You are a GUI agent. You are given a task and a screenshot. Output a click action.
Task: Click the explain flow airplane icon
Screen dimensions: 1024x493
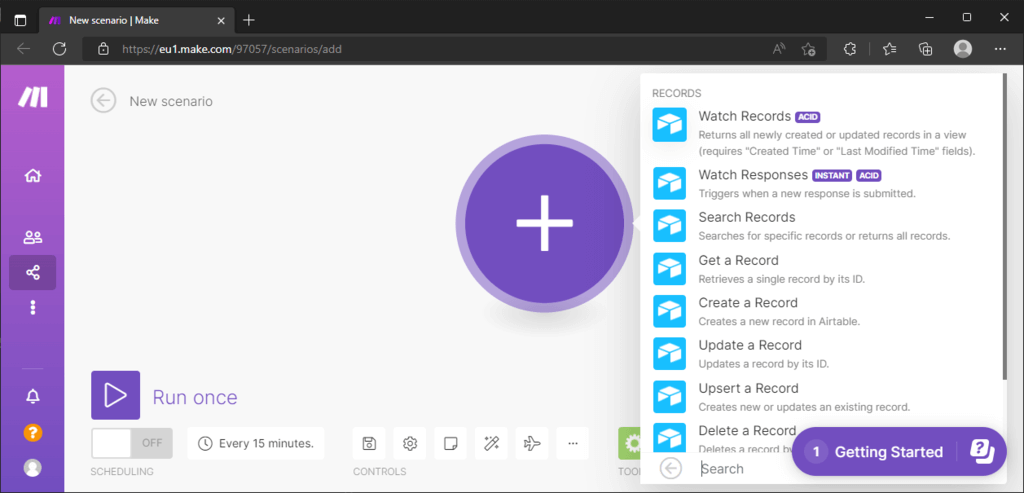click(x=532, y=444)
